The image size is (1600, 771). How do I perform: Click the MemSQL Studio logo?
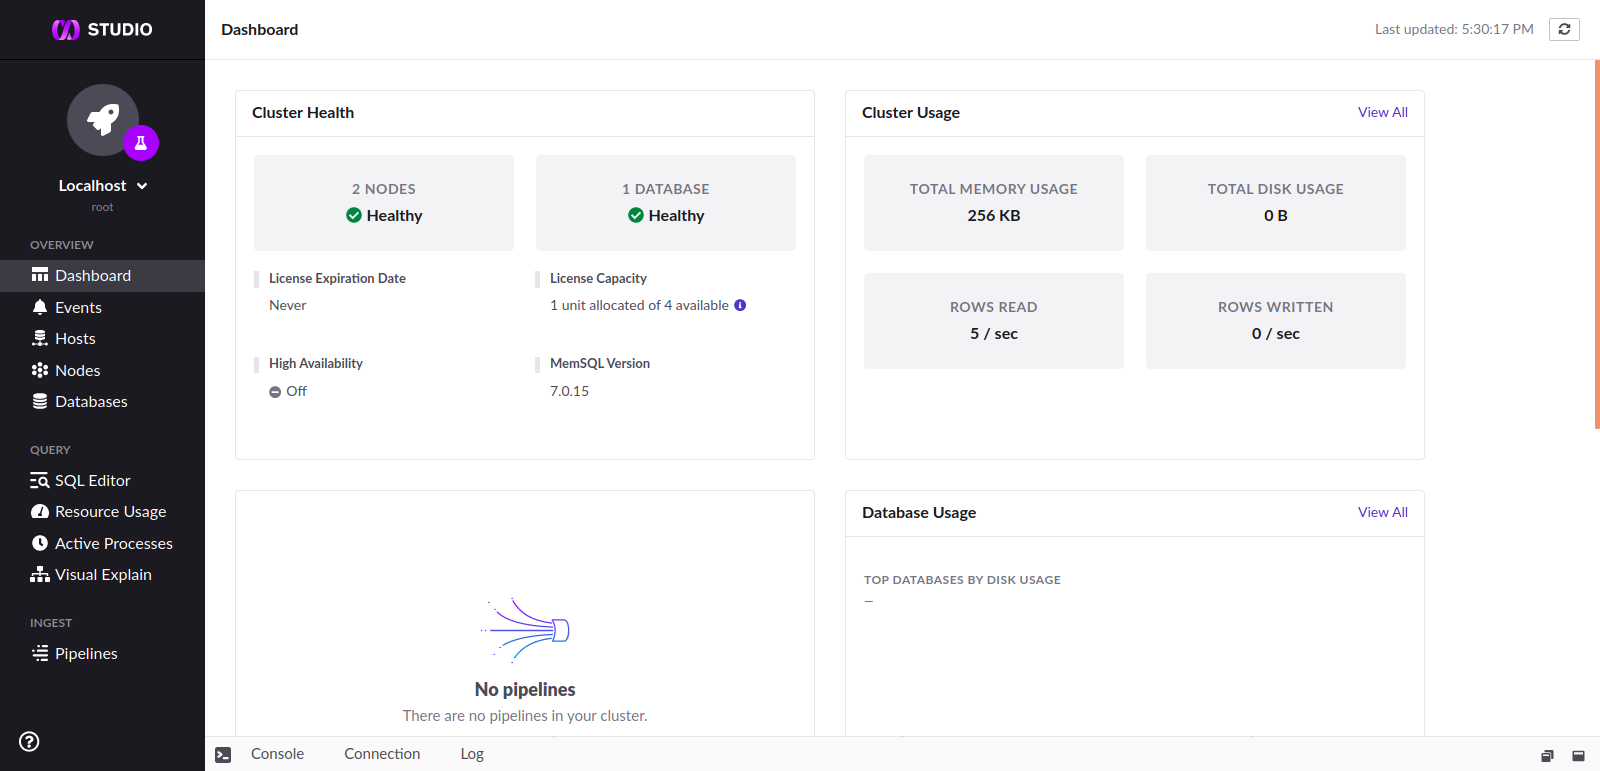pos(102,30)
